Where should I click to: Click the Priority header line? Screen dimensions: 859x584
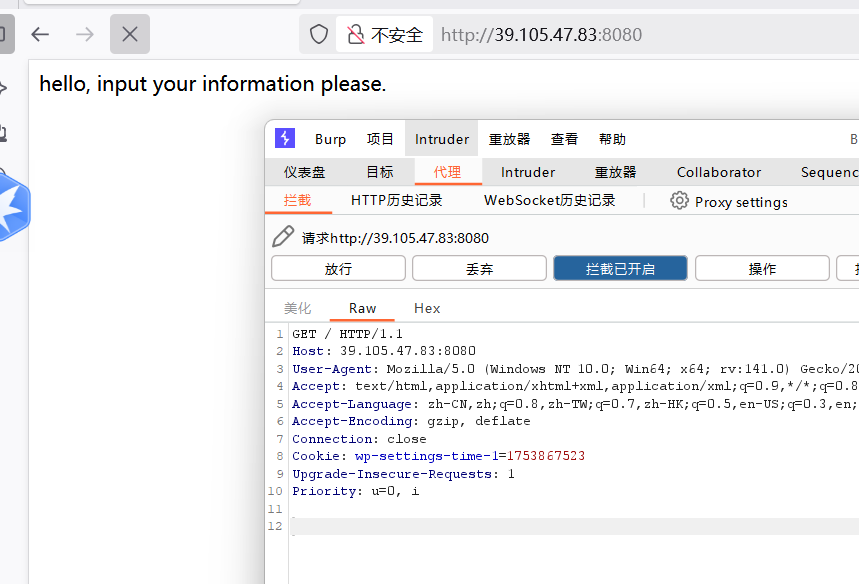click(x=356, y=491)
